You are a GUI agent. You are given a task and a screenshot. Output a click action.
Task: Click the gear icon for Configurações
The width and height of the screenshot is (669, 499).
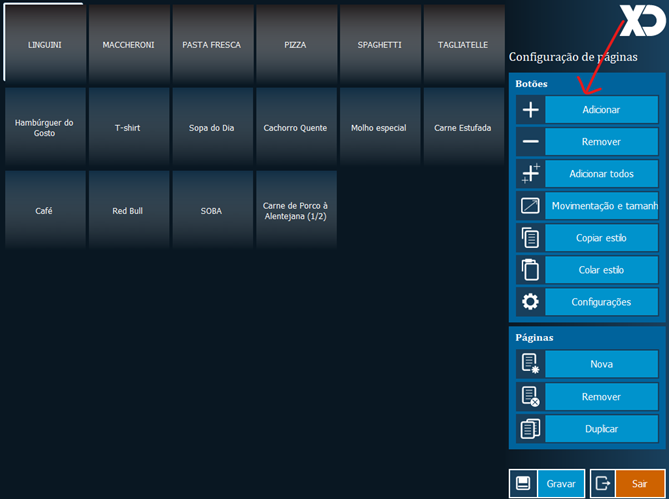pos(530,302)
